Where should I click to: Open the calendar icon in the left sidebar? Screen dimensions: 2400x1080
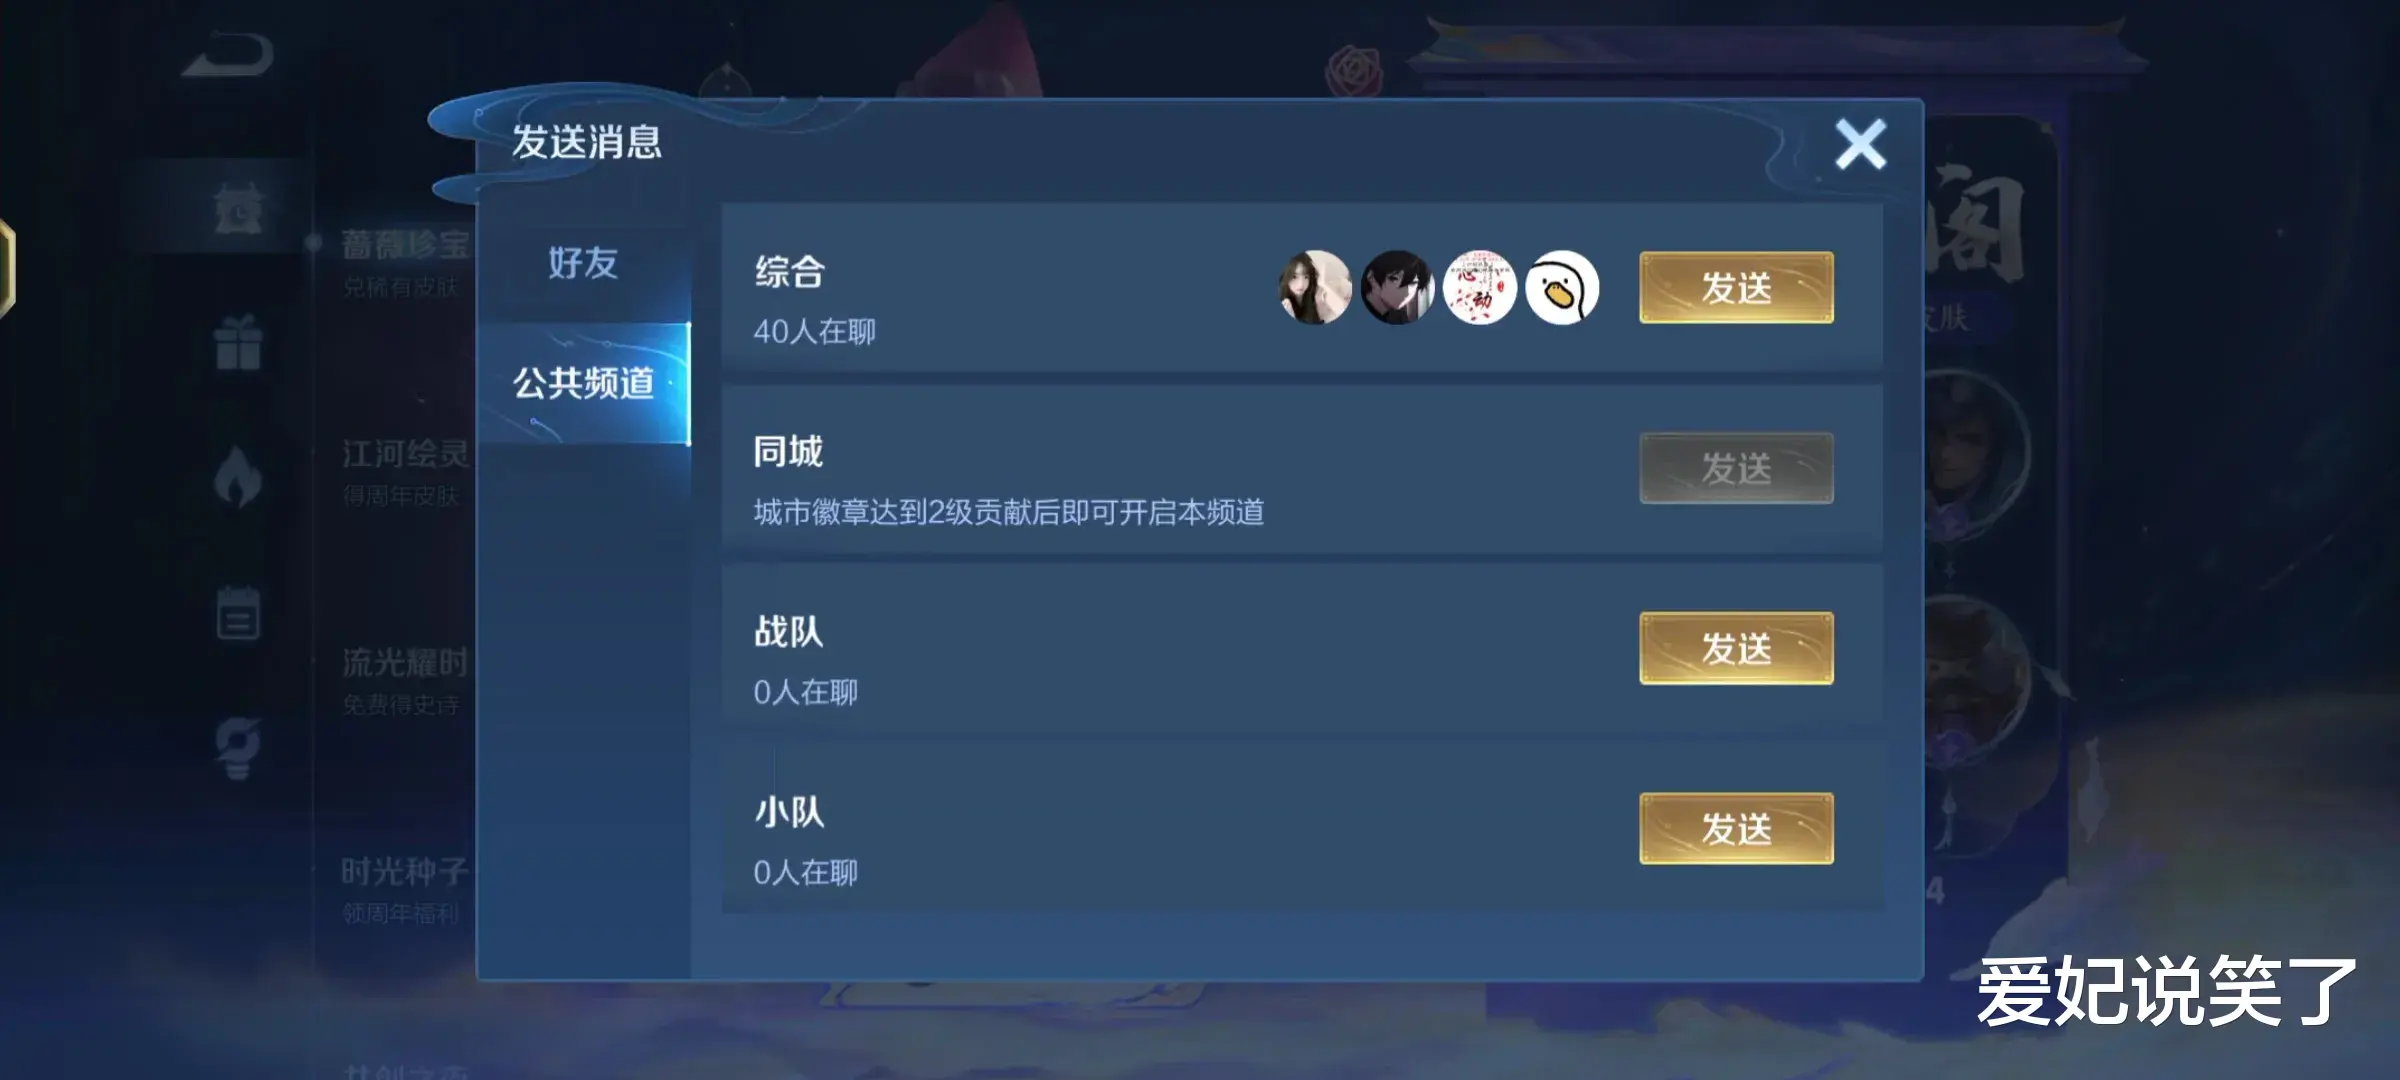[238, 612]
